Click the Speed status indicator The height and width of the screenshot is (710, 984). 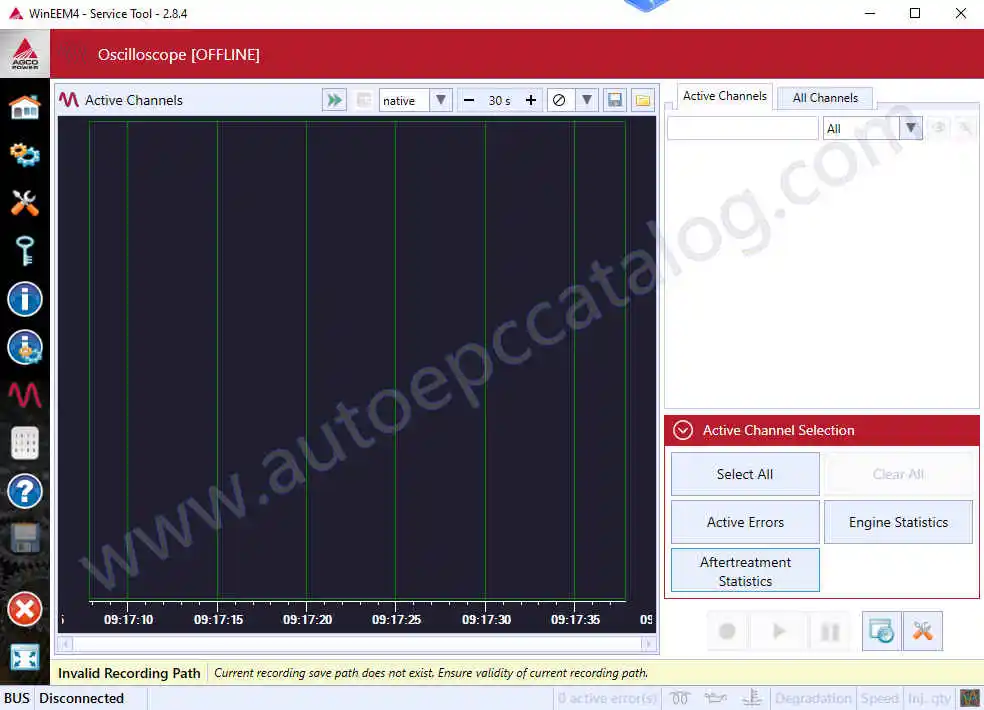tap(879, 698)
